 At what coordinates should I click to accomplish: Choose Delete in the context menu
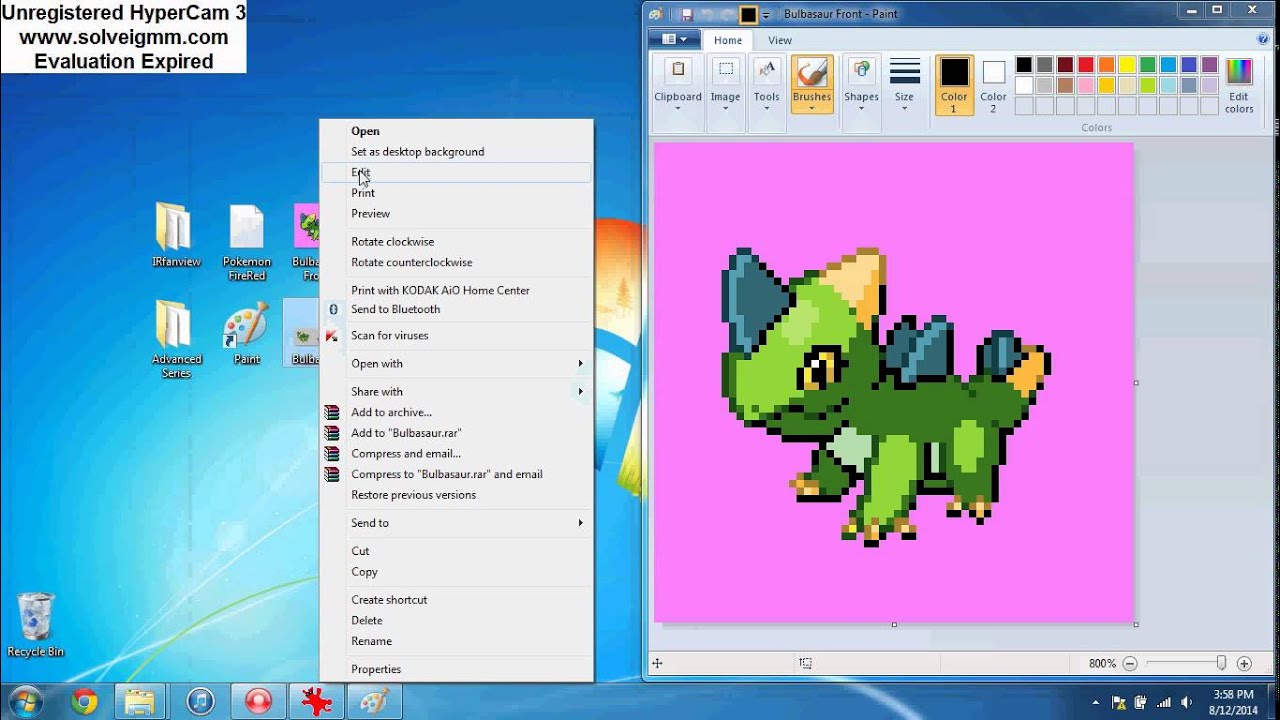[456, 621]
